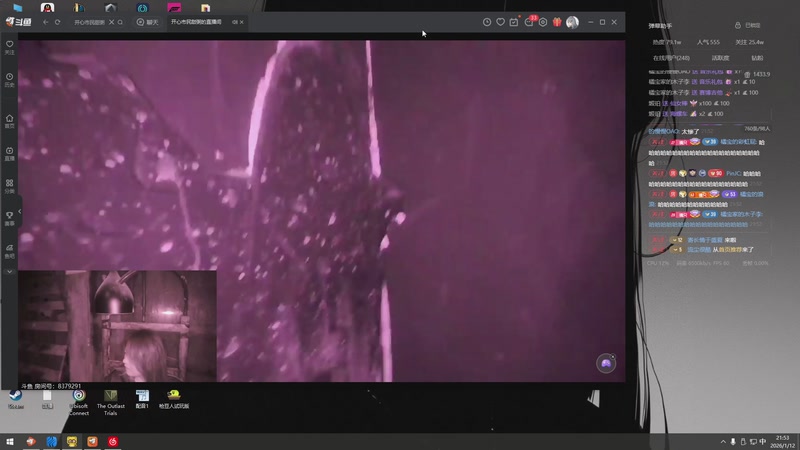
Task: Open watch history clock icon in header
Action: 487,22
